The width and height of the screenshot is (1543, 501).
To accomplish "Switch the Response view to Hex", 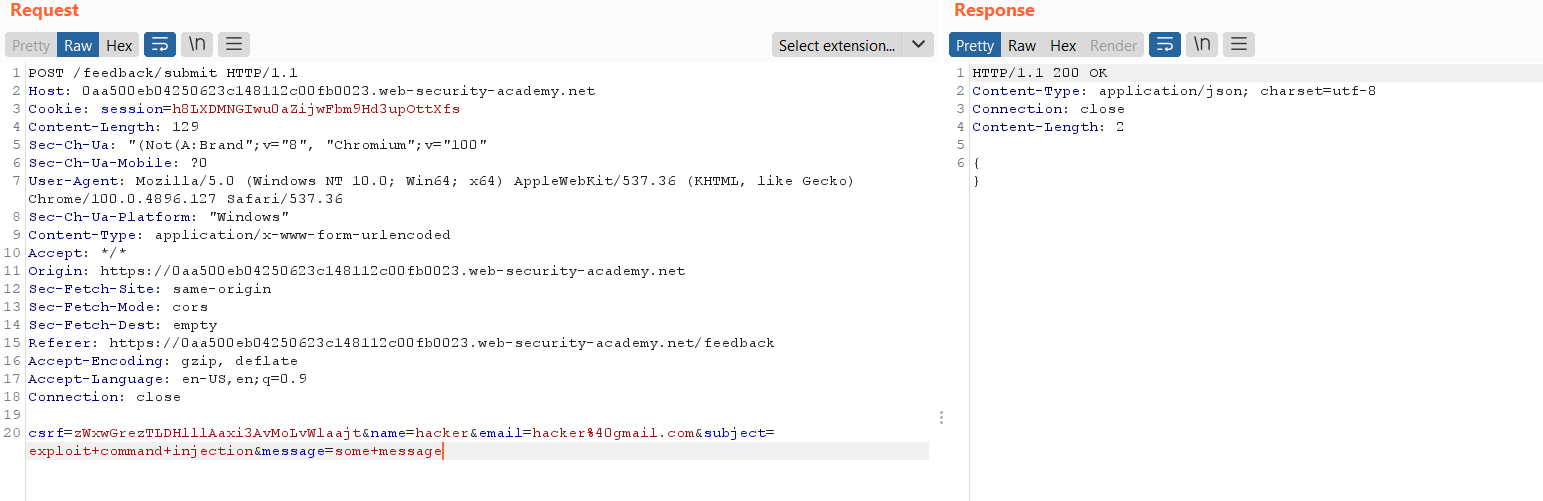I will (x=1063, y=45).
